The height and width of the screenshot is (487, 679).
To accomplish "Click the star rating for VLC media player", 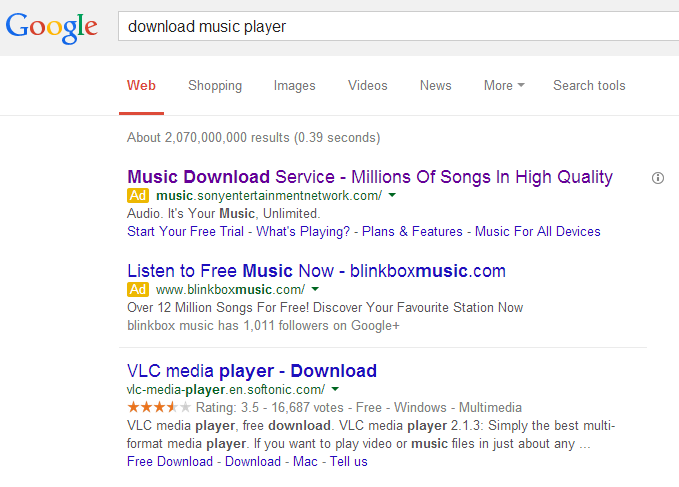I will pos(158,407).
